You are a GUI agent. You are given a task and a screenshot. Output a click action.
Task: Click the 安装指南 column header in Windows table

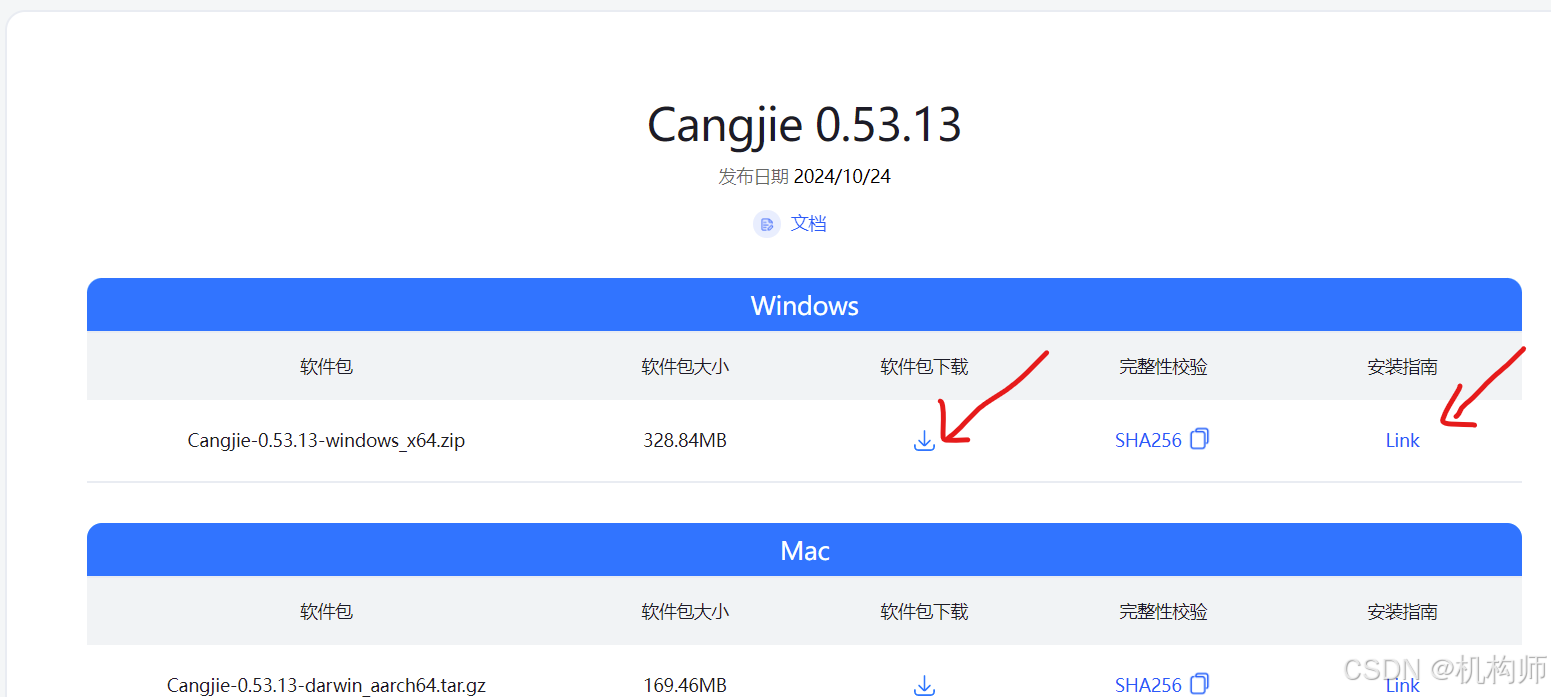tap(1402, 366)
